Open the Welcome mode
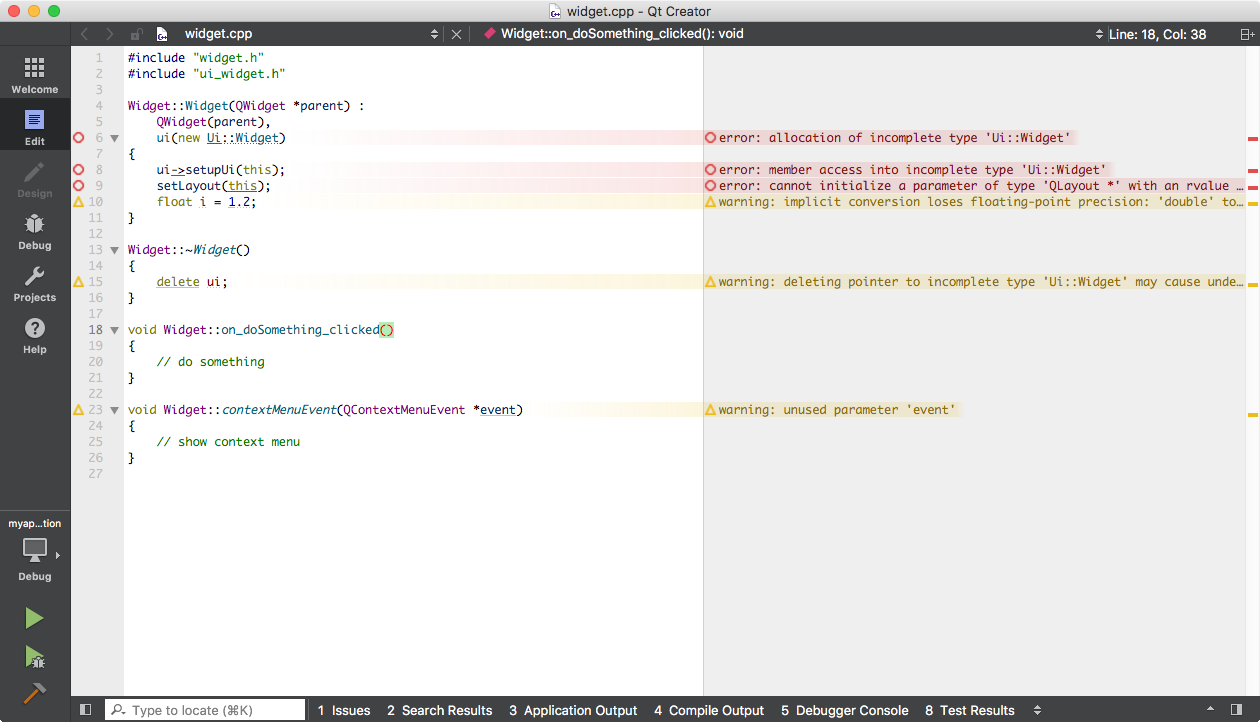 (35, 75)
